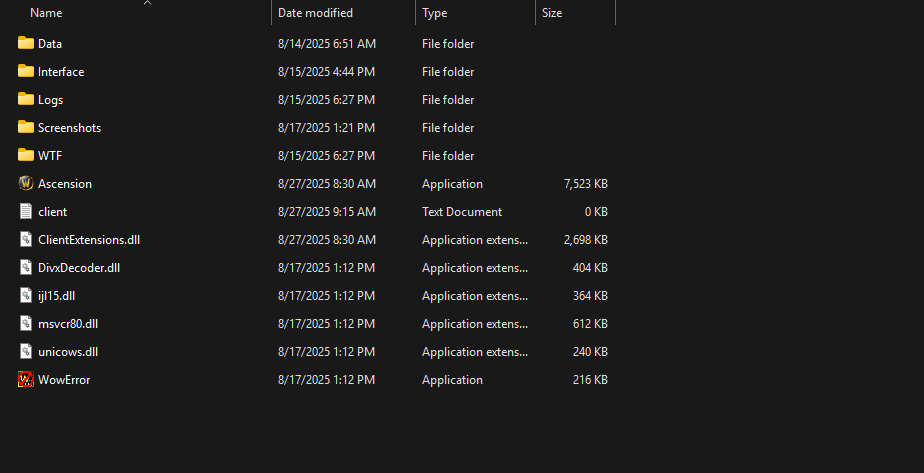Image resolution: width=924 pixels, height=473 pixels.
Task: Sort by the Date modified column
Action: (315, 13)
